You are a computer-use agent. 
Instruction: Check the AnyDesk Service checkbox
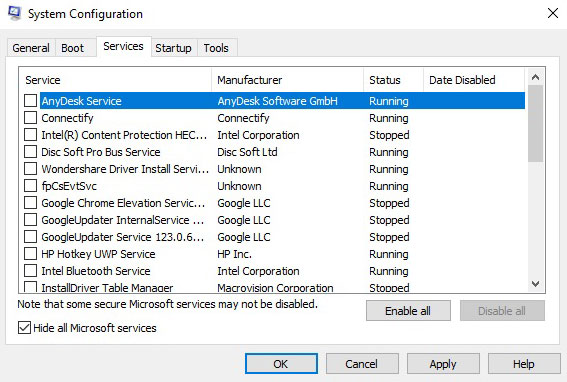(30, 101)
